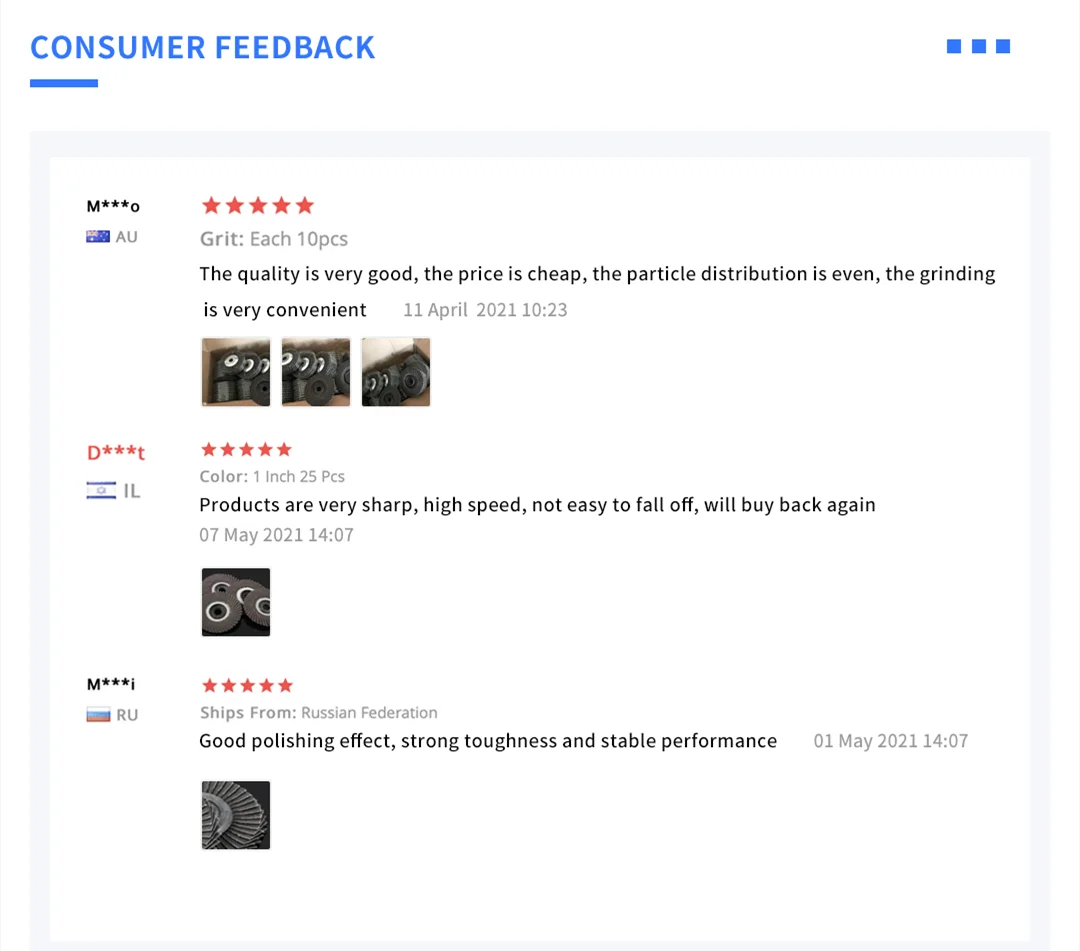Click M***o's five-star rating
Screen dimensions: 1080x951
click(x=257, y=206)
